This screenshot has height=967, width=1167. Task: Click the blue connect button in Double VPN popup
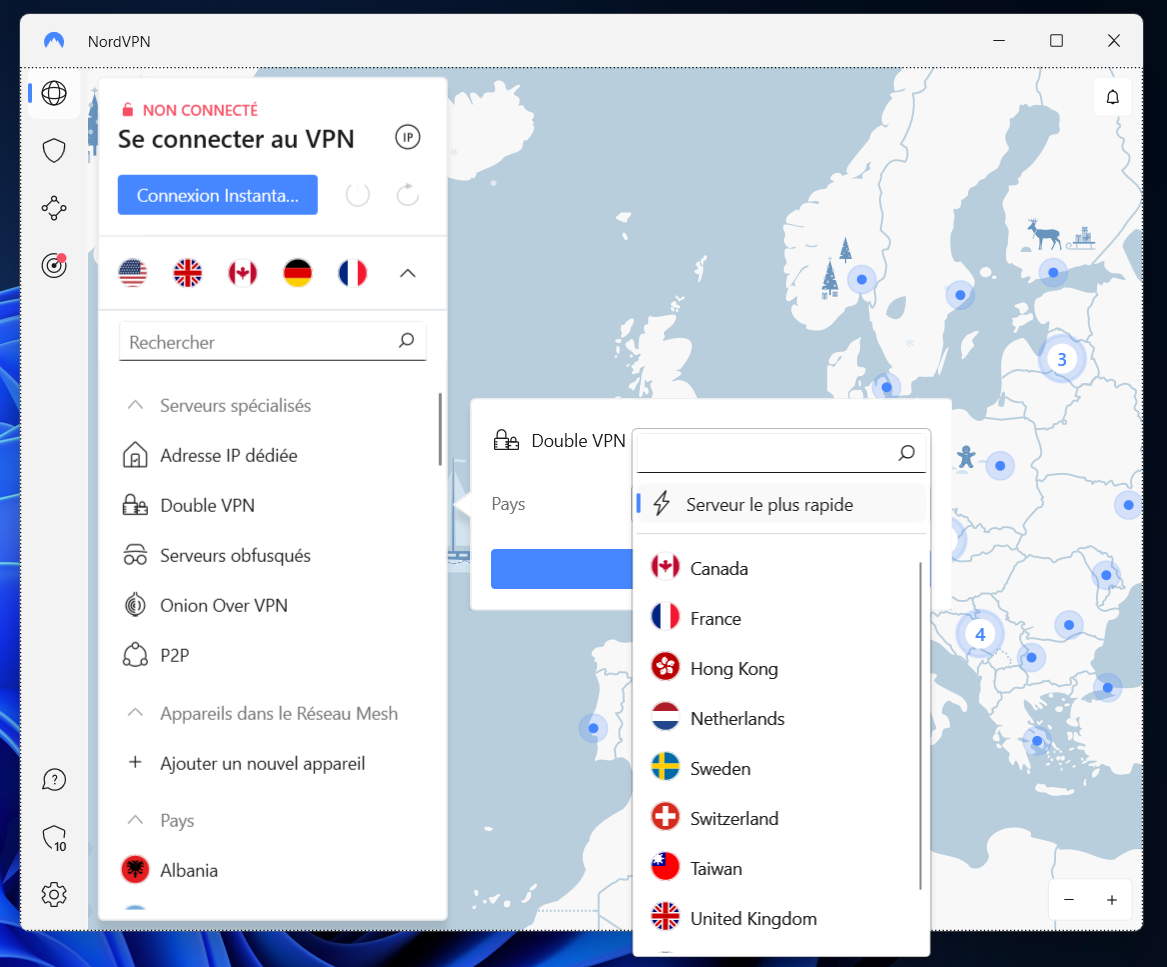(x=562, y=569)
